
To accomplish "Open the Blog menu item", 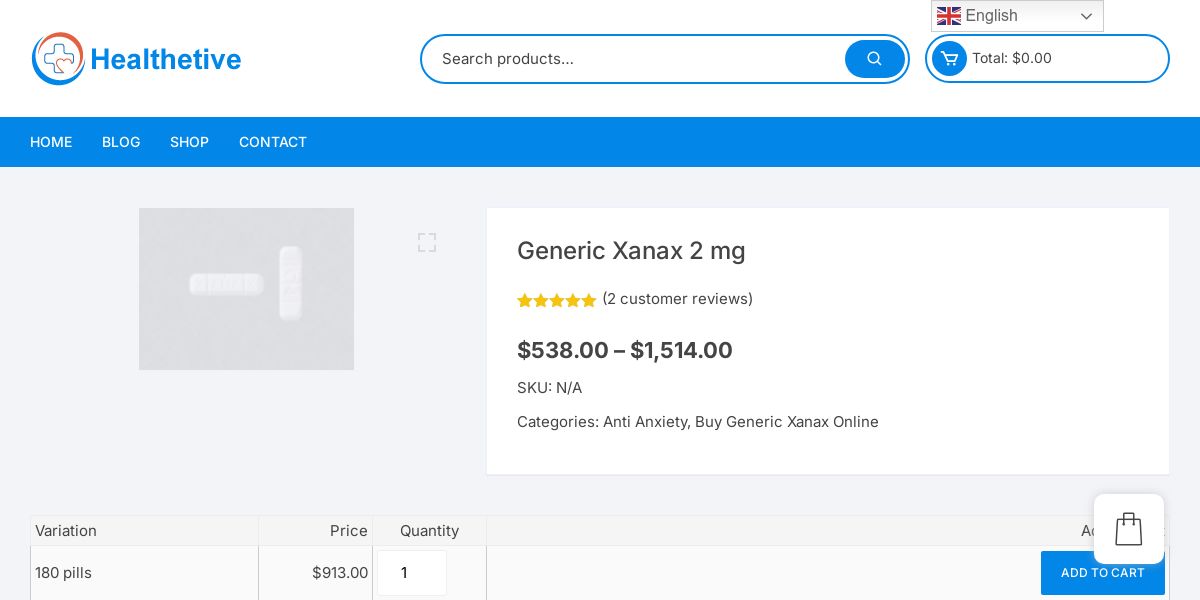I will 121,142.
